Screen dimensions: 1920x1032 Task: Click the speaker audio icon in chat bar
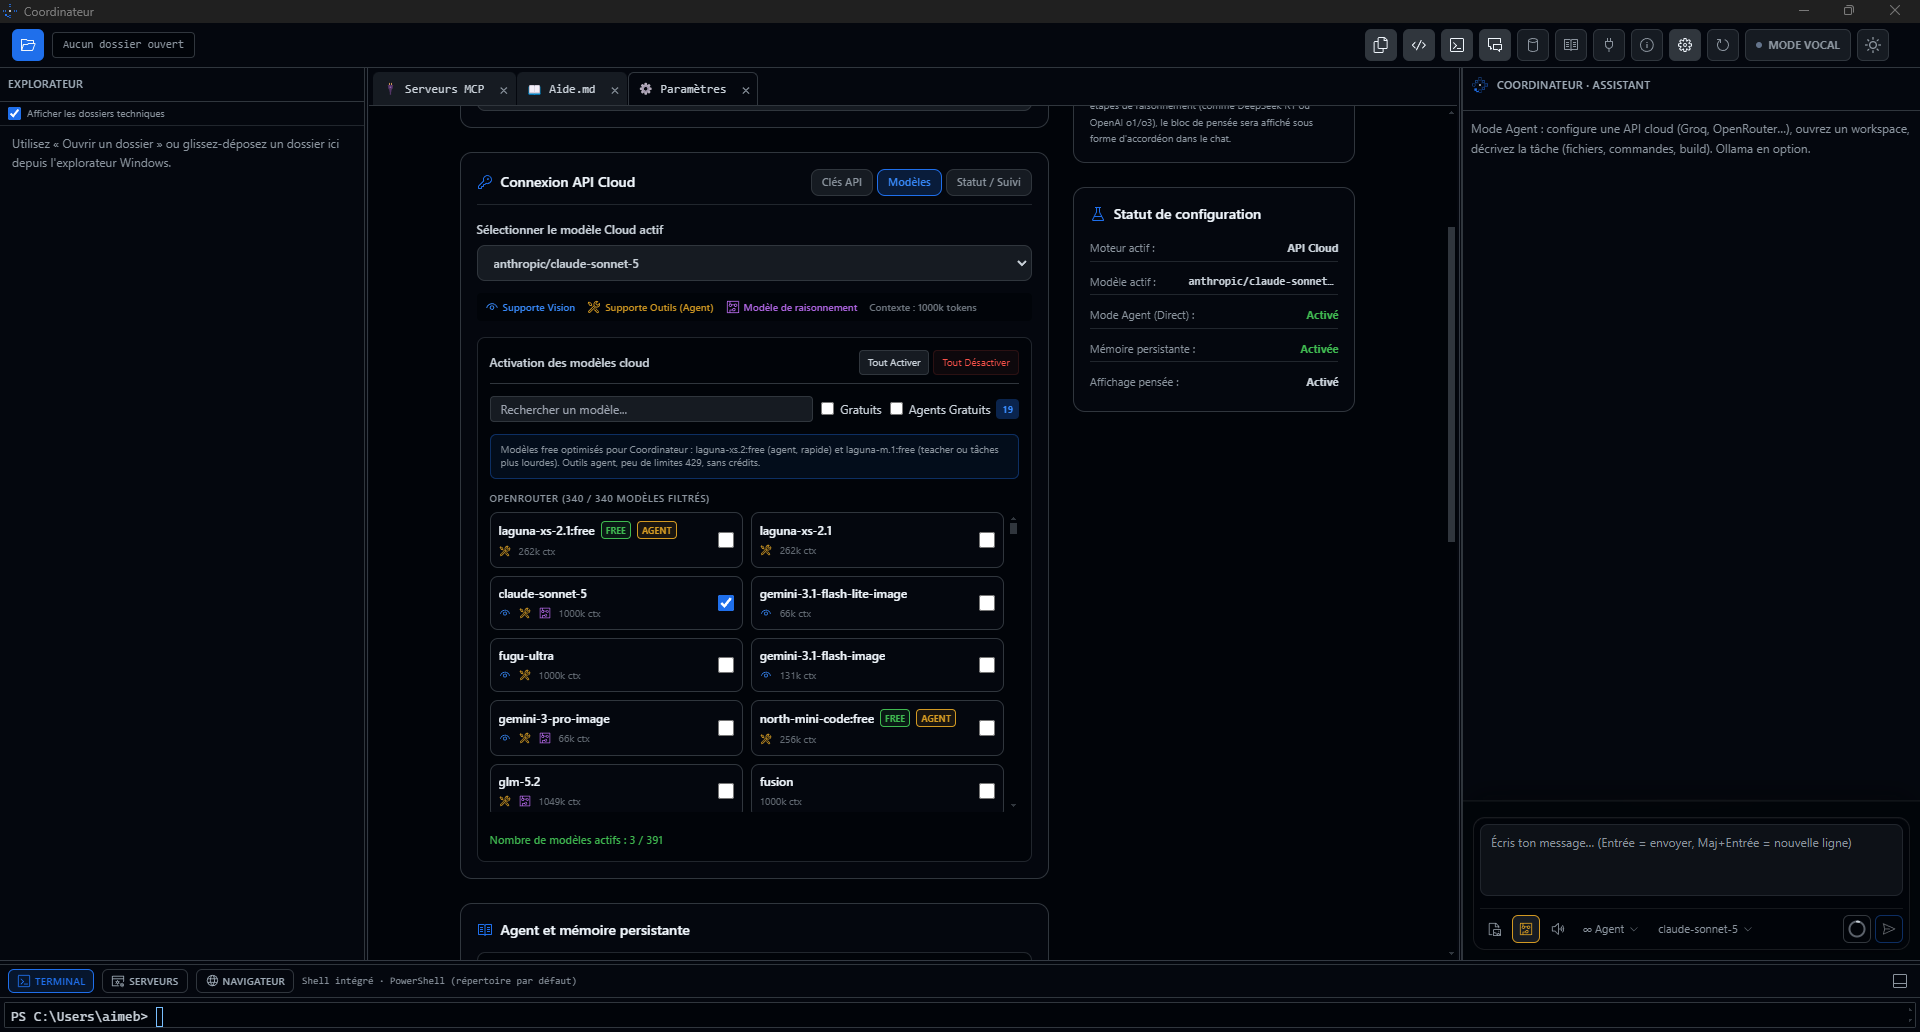point(1558,929)
